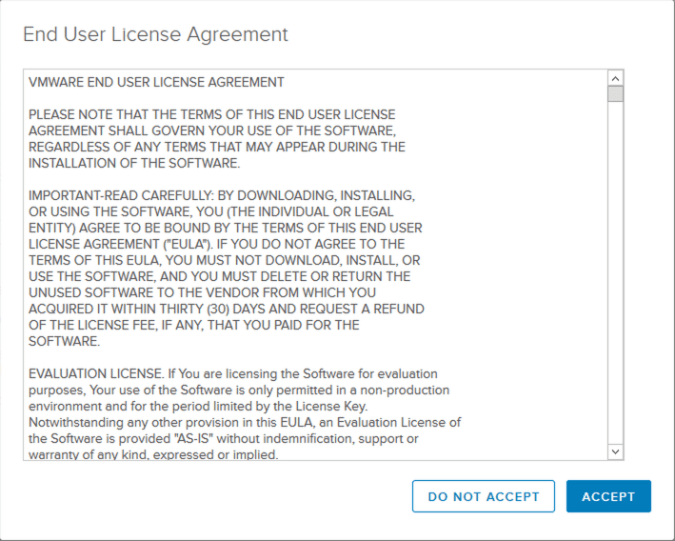Click the line starting with REGARDLESS OF ANY TERMS
Image resolution: width=675 pixels, height=541 pixels.
click(216, 147)
